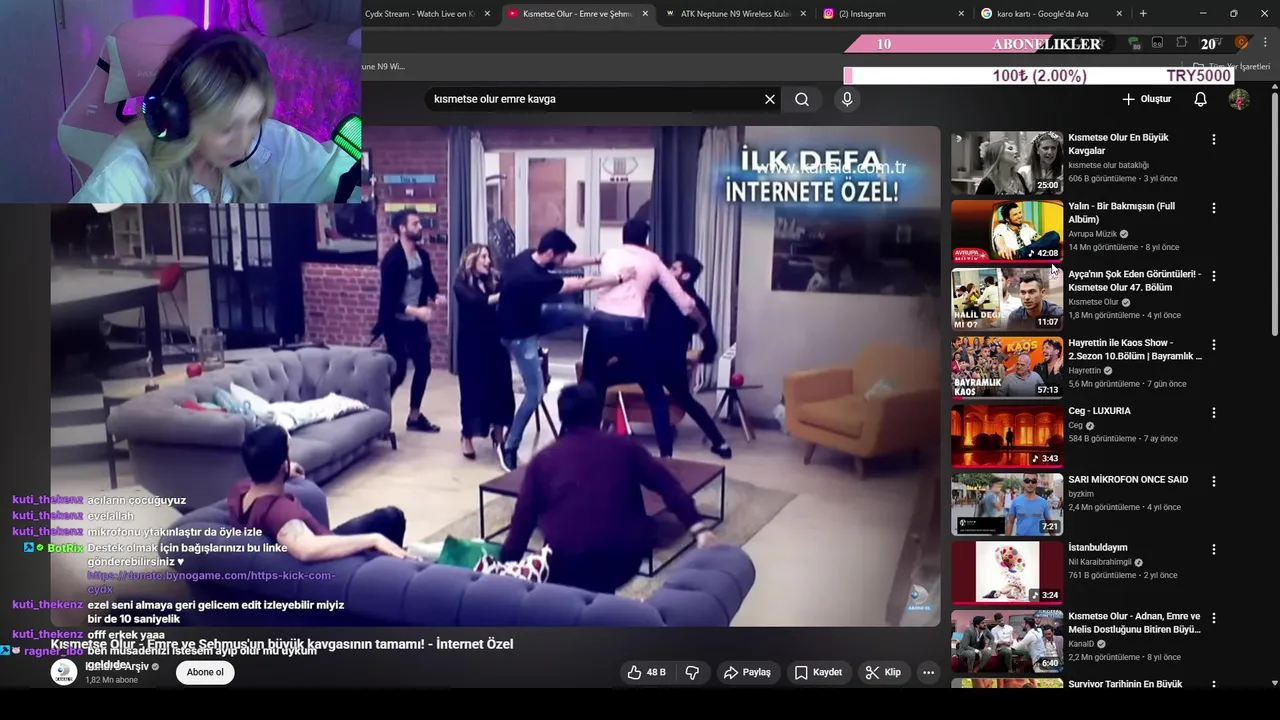
Task: Close the Instagram tab
Action: pos(961,14)
